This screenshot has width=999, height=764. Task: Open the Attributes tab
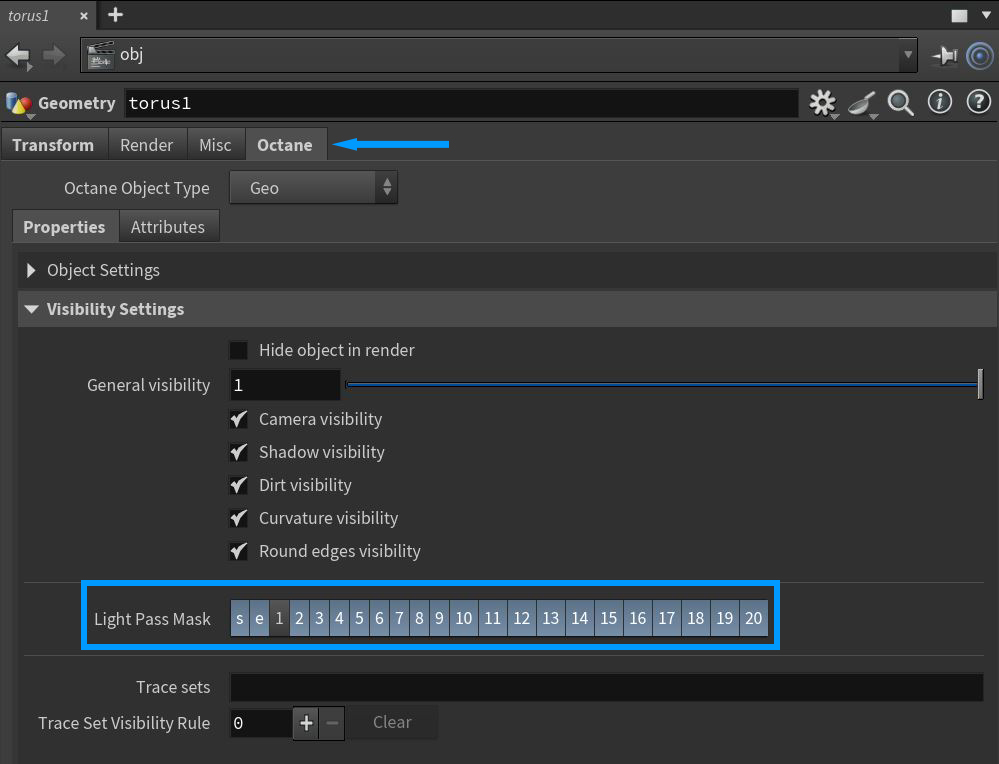168,227
